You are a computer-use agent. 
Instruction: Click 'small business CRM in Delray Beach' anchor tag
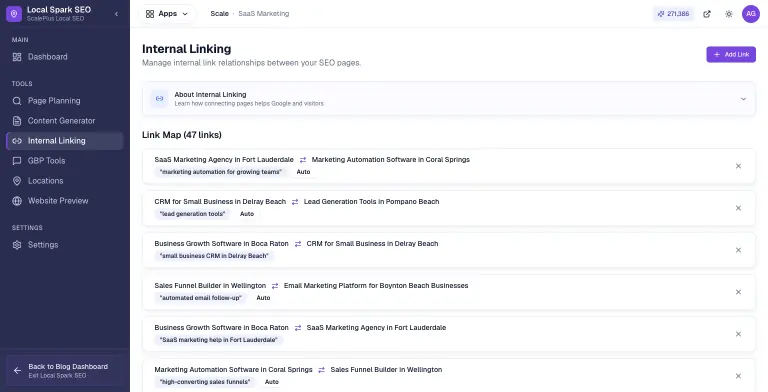coord(214,256)
